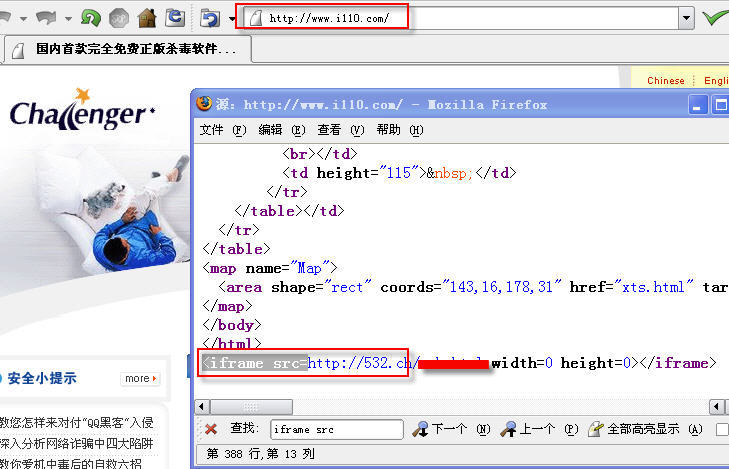Click the find text field containing 'iframe src'
The image size is (729, 469).
point(337,429)
